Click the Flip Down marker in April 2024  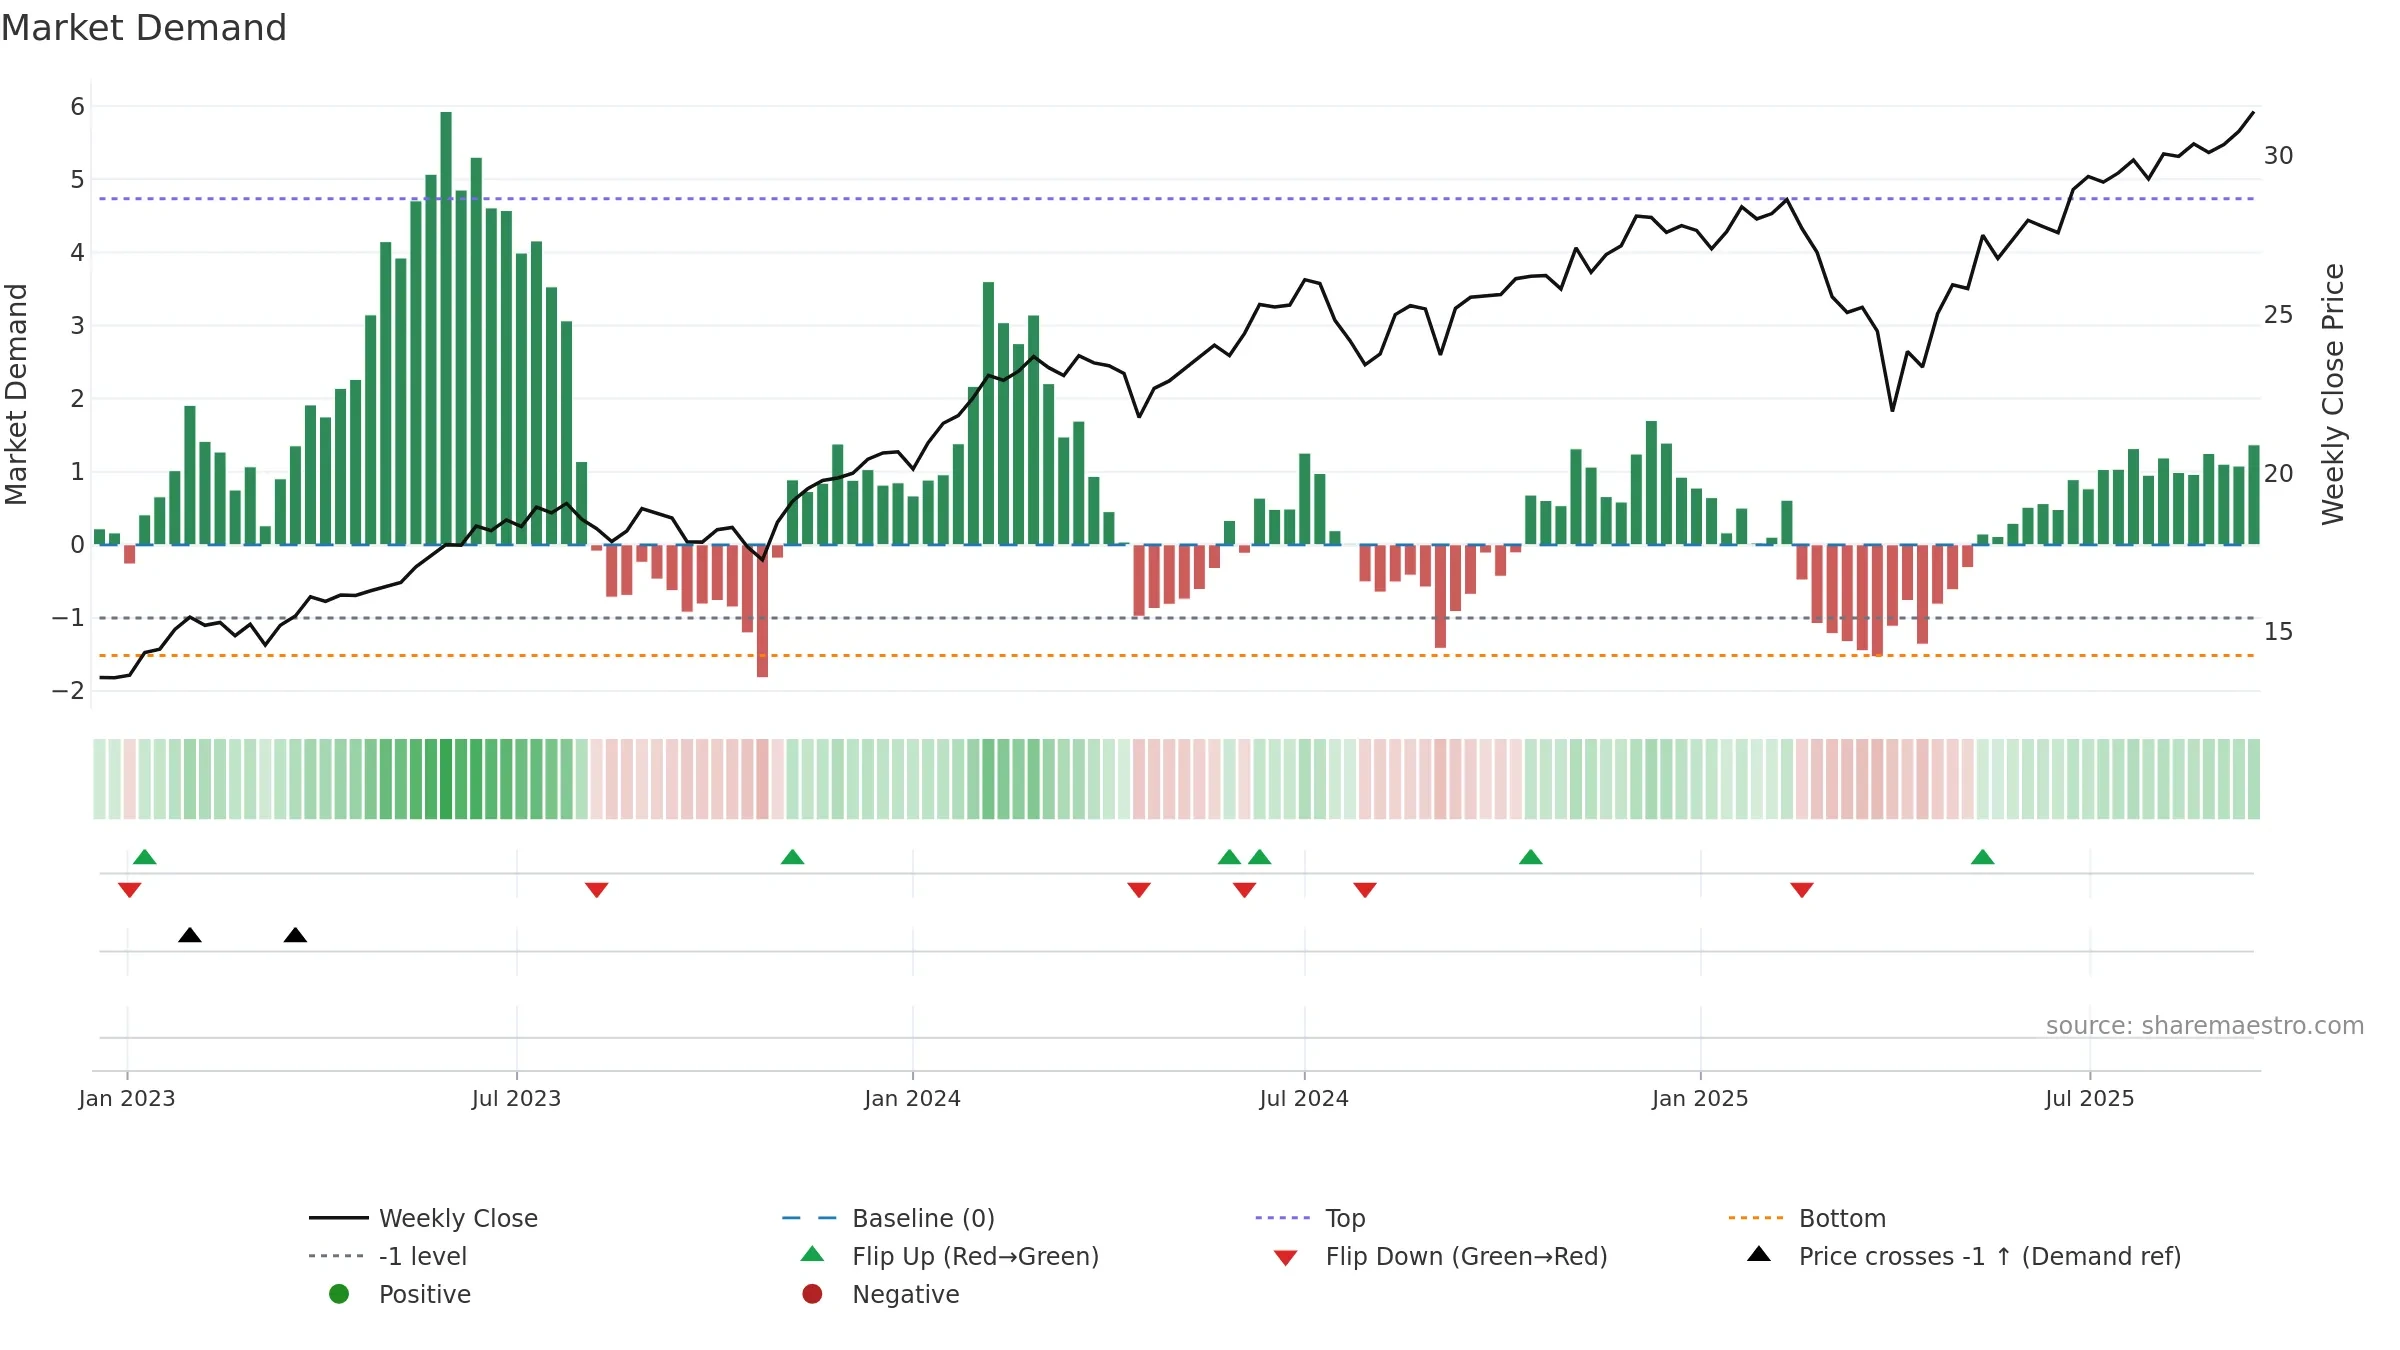1139,890
